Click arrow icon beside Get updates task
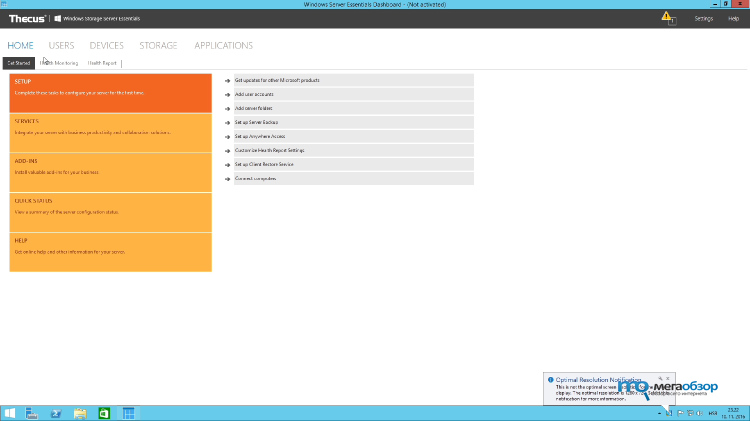This screenshot has height=421, width=750. pos(228,81)
